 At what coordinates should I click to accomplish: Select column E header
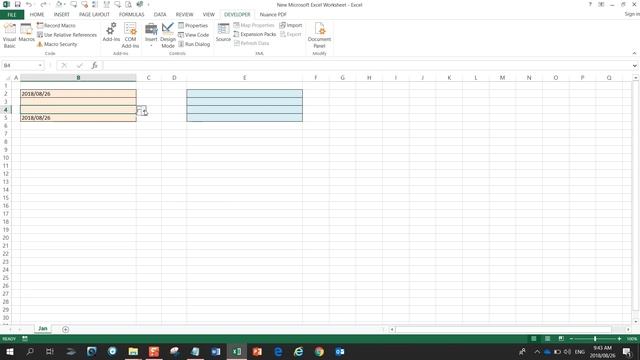tap(244, 78)
